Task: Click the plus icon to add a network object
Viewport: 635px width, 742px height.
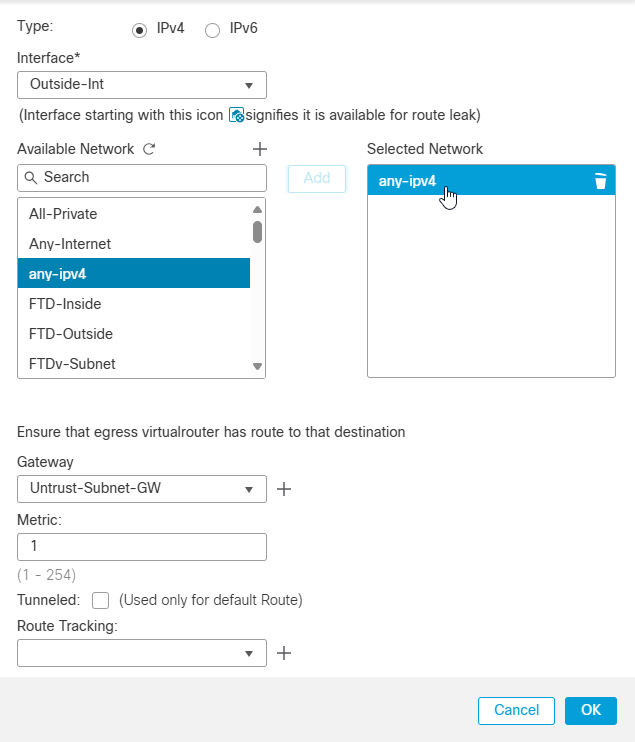Action: 260,149
